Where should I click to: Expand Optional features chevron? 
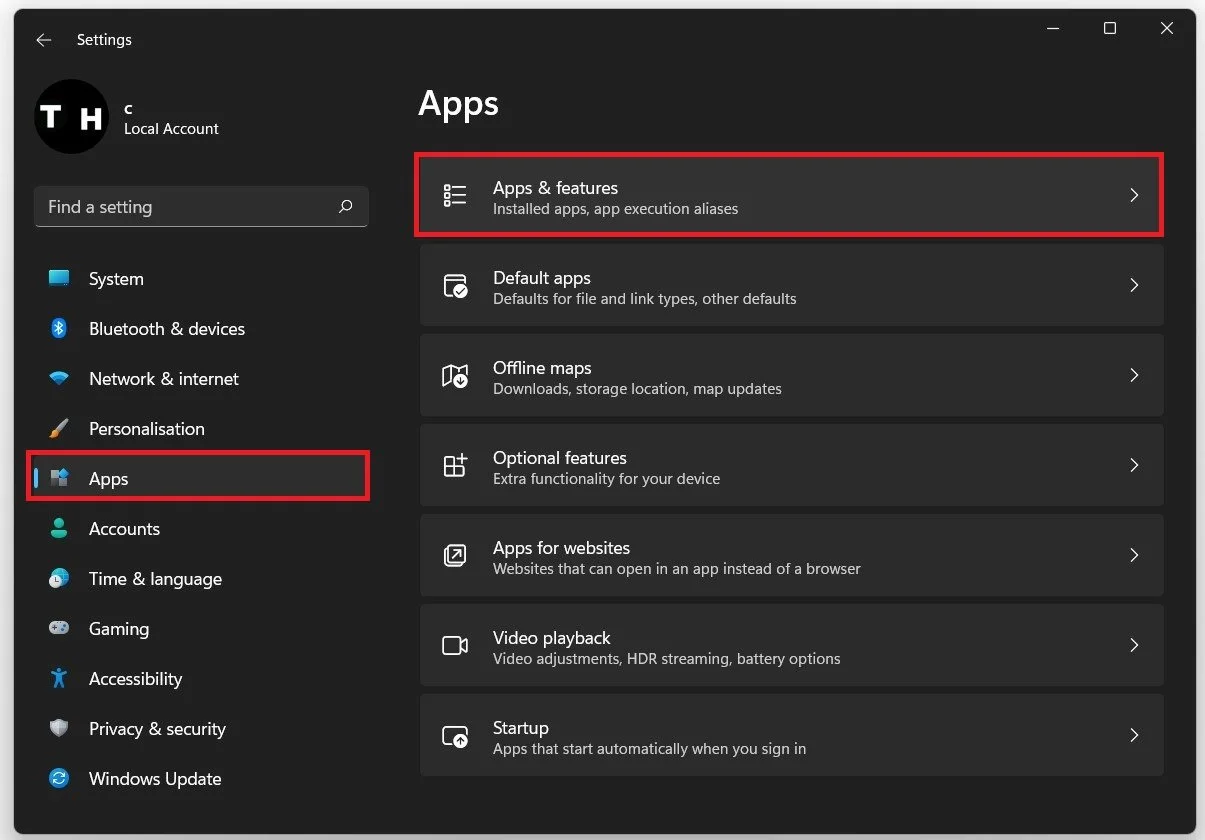(x=1134, y=465)
